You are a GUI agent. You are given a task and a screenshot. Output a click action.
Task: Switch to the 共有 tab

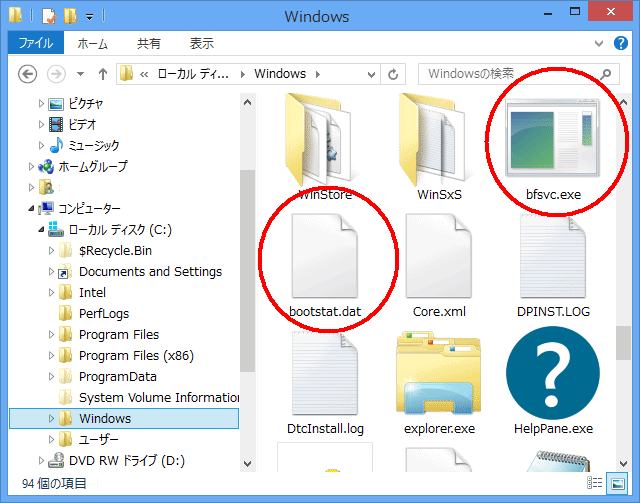point(149,43)
